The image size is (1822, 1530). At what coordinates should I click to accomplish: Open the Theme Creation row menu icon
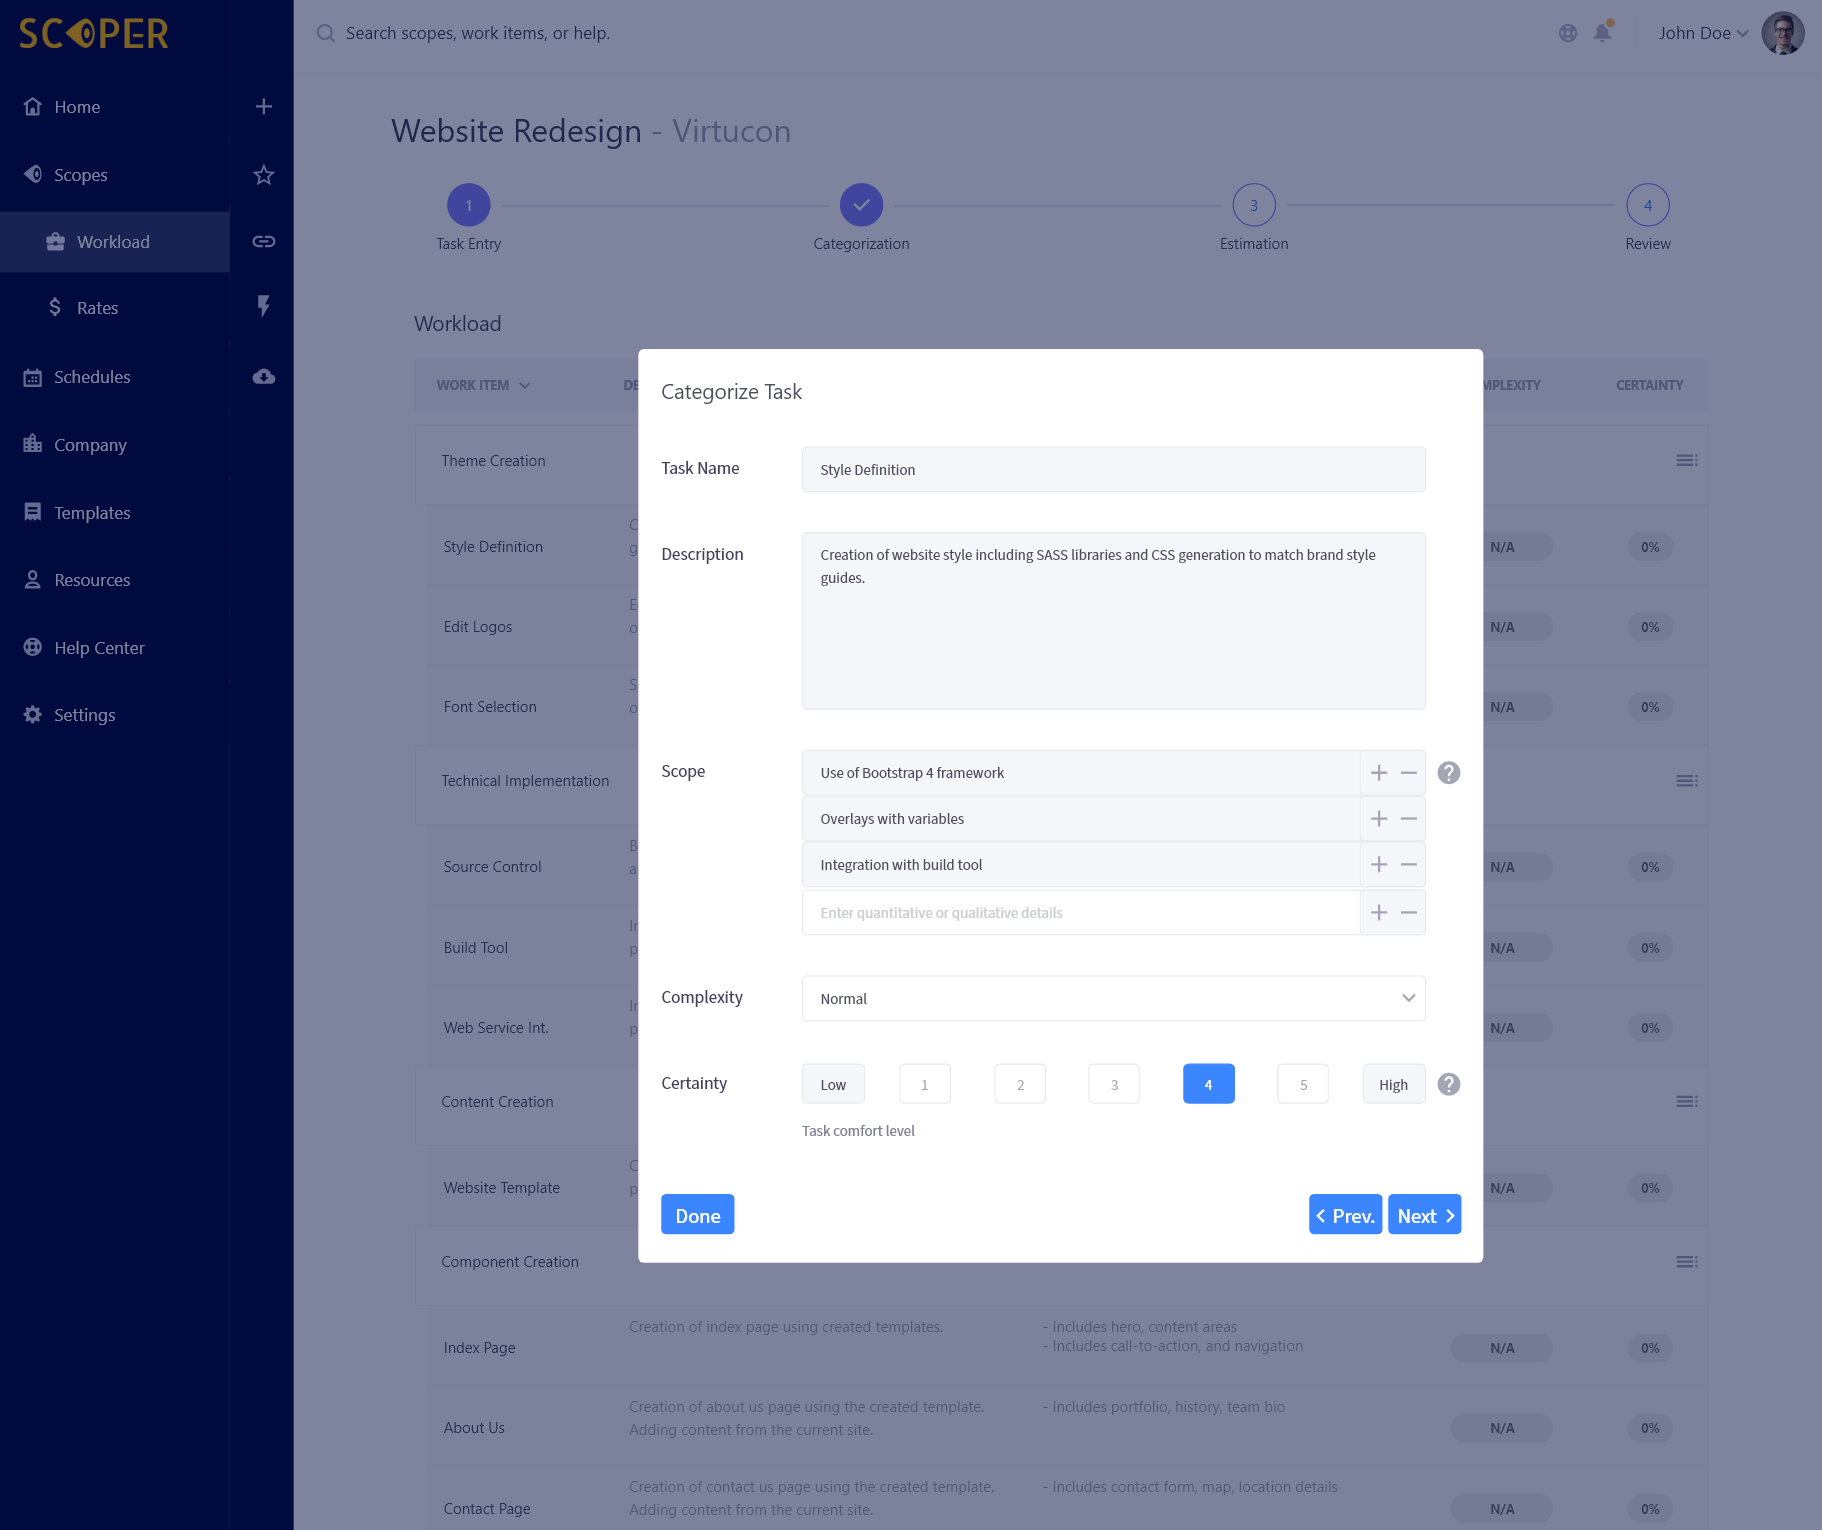click(1687, 460)
